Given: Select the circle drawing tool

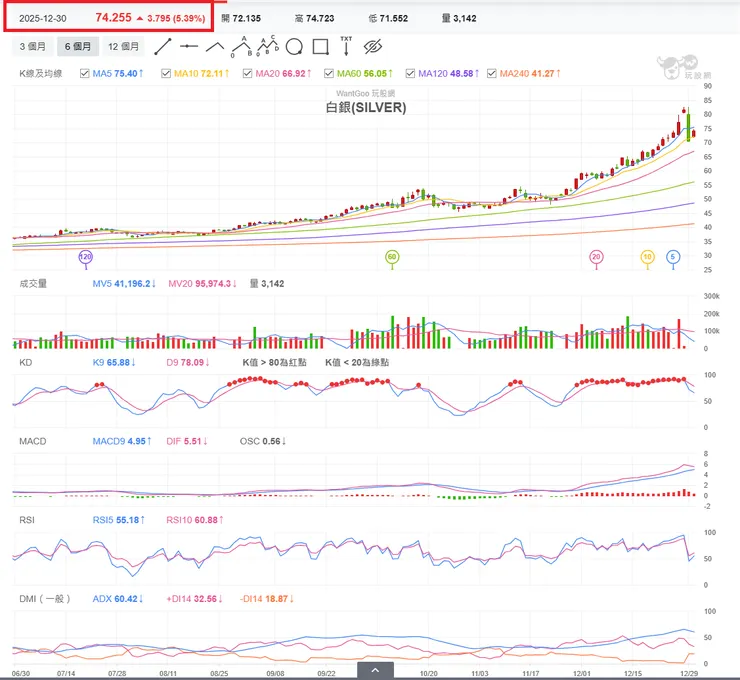Looking at the screenshot, I should [294, 47].
